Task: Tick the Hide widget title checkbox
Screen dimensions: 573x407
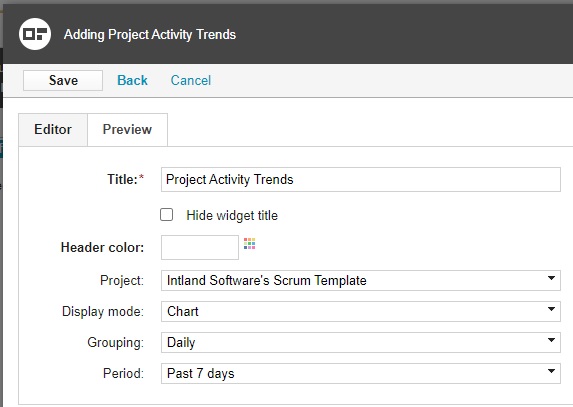Action: (167, 215)
